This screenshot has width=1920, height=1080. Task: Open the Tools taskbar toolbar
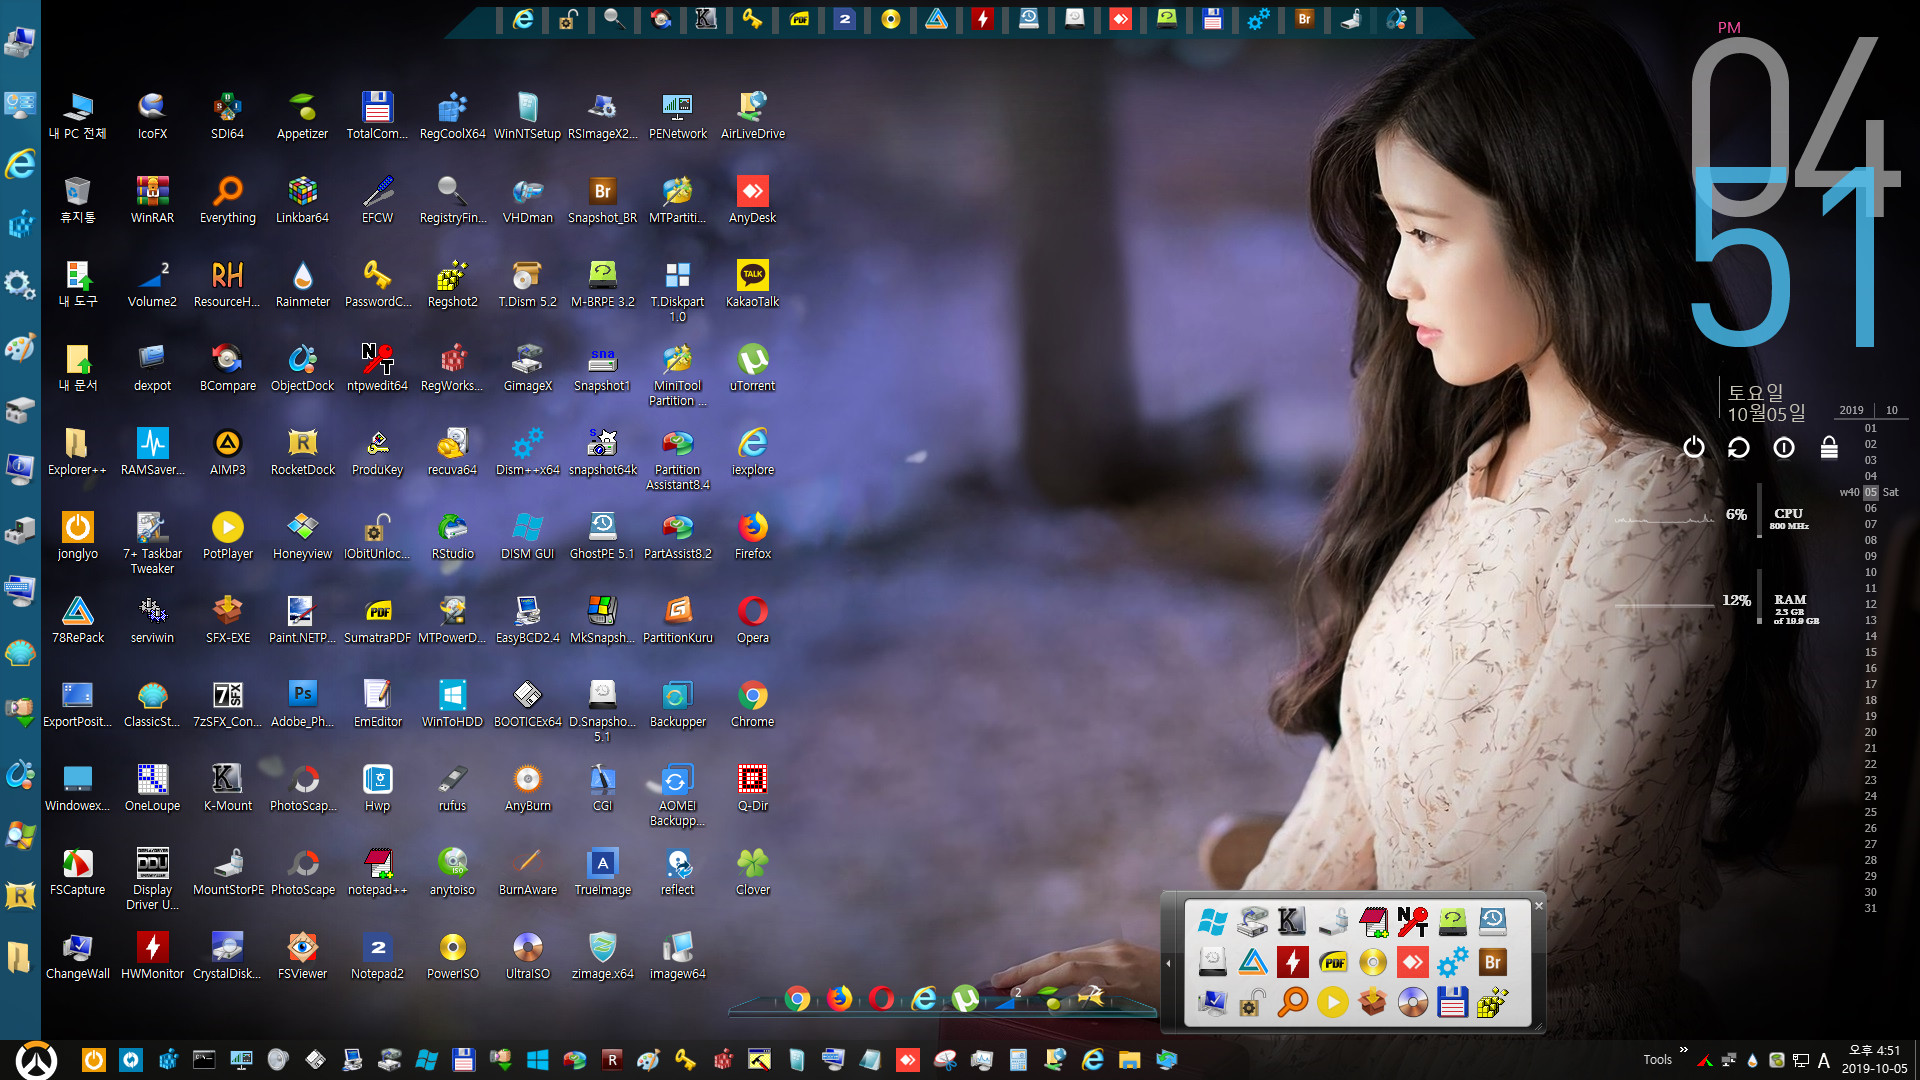point(1657,1060)
